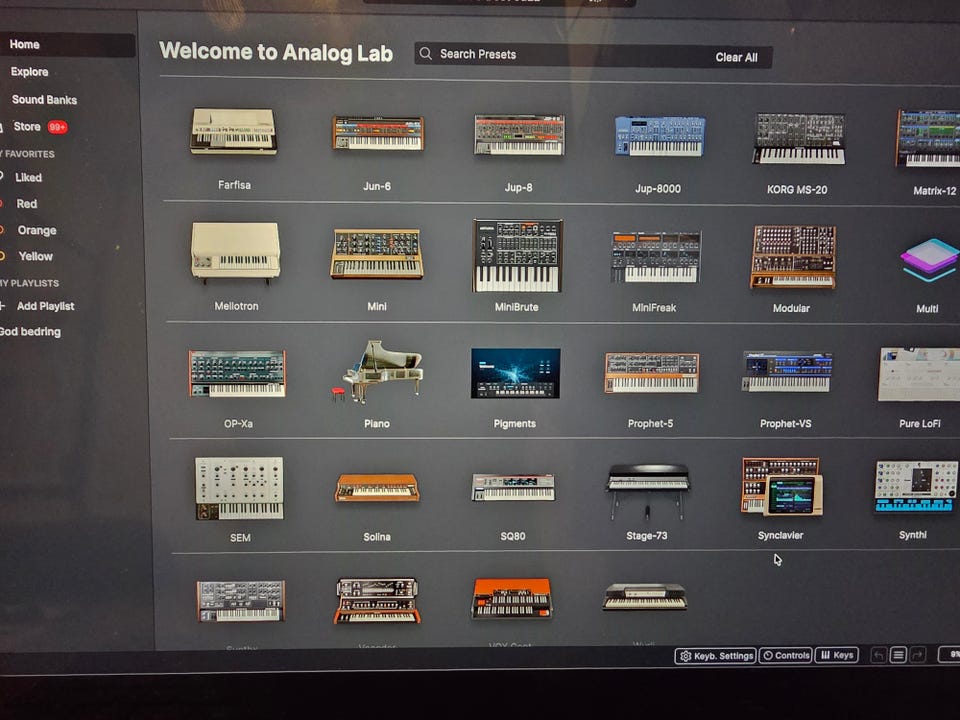Show Liked presets
960x720 pixels.
point(28,178)
